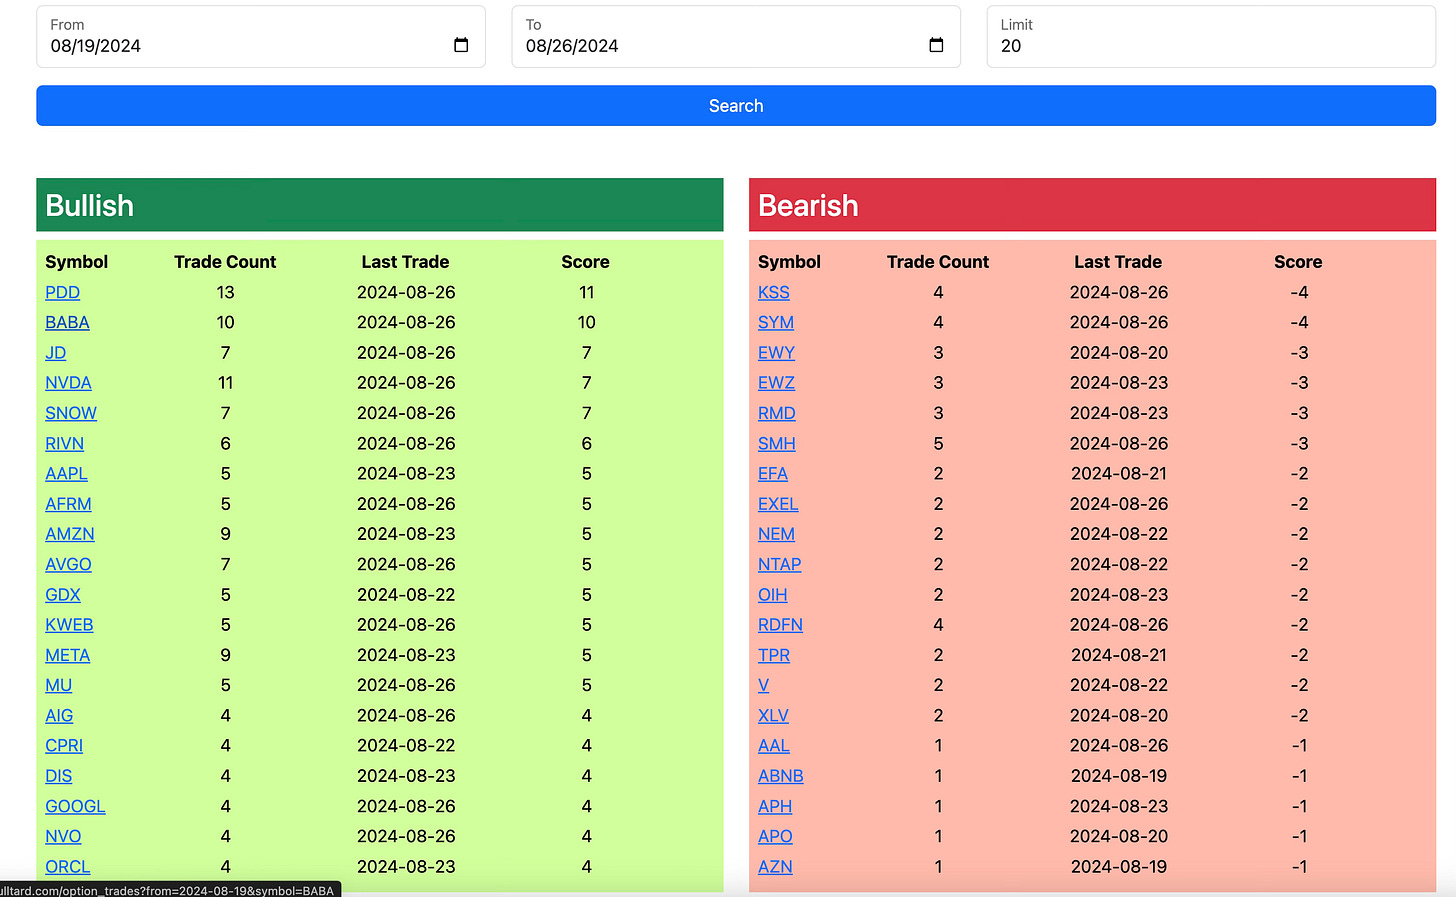1456x897 pixels.
Task: Open the DIS symbol link
Action: 58,776
